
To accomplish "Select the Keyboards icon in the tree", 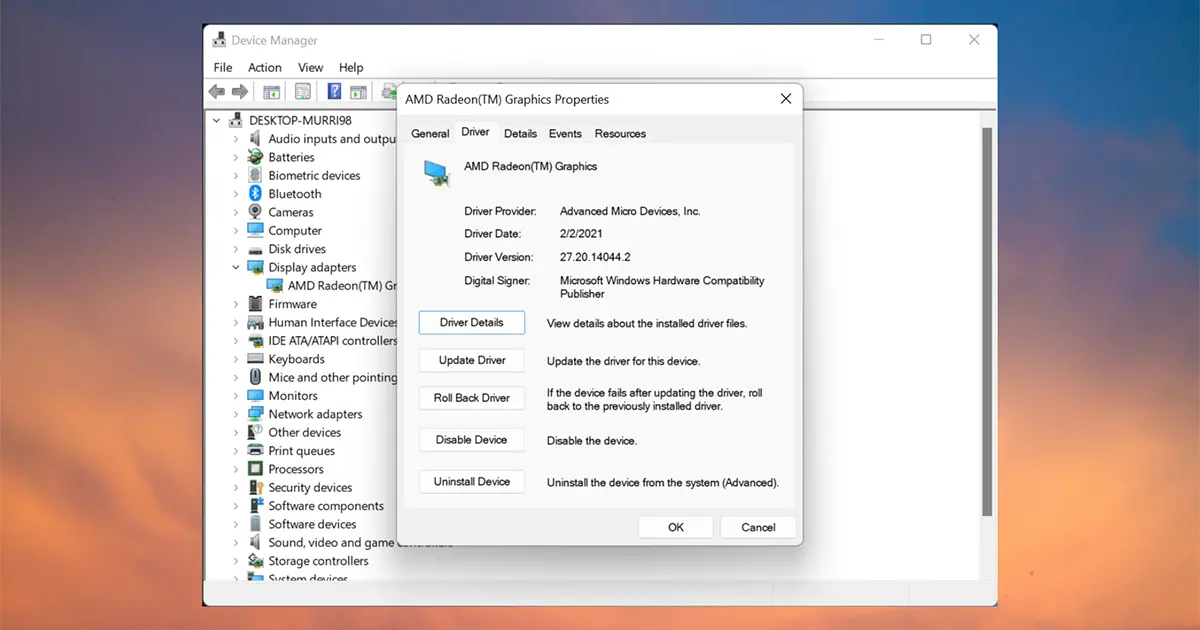I will coord(256,359).
